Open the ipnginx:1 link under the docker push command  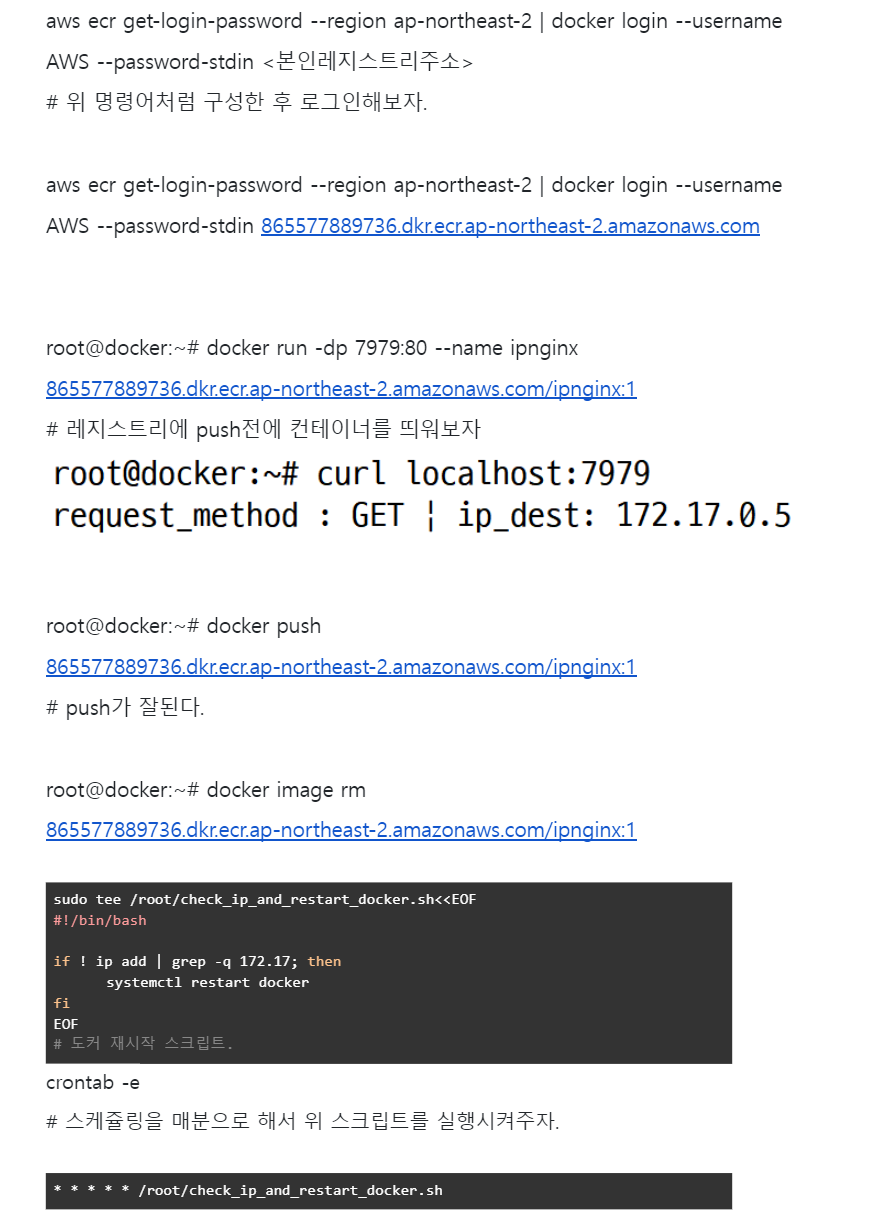pos(341,667)
